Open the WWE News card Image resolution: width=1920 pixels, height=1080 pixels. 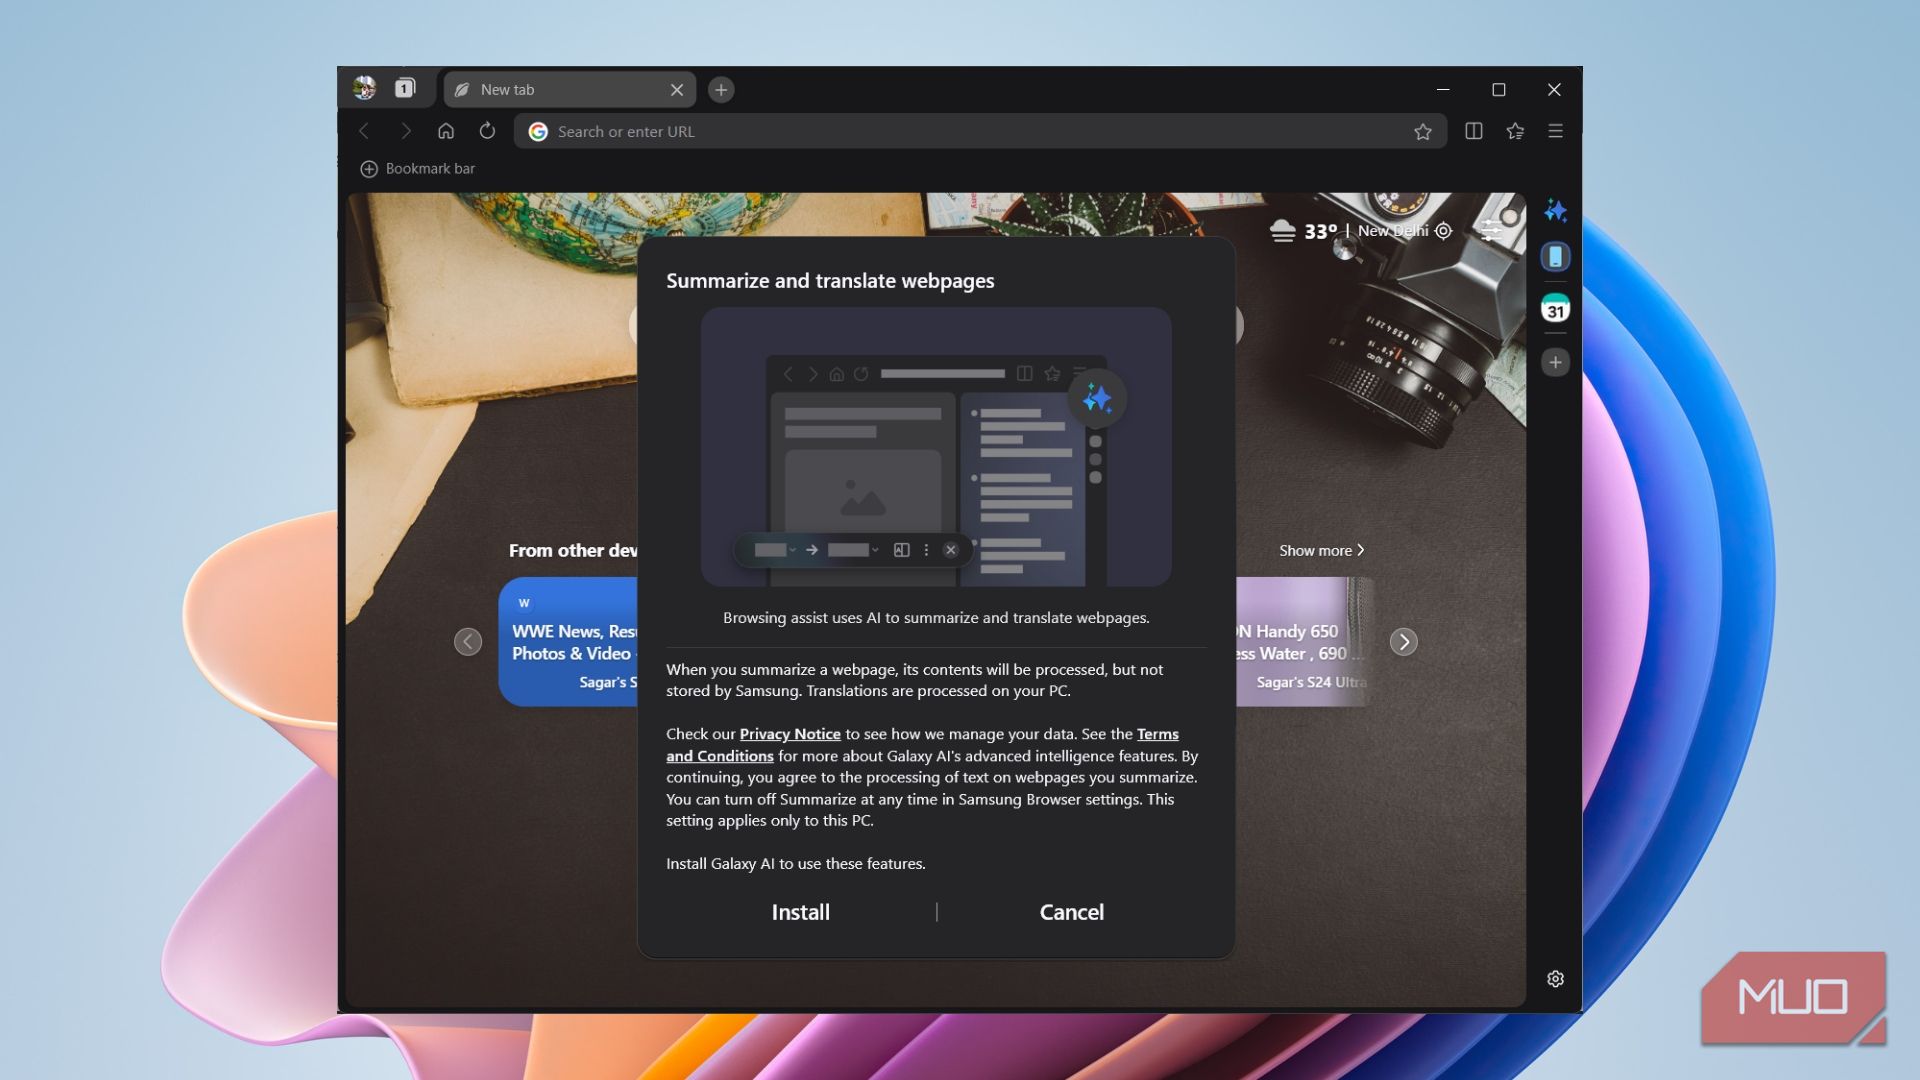point(568,642)
